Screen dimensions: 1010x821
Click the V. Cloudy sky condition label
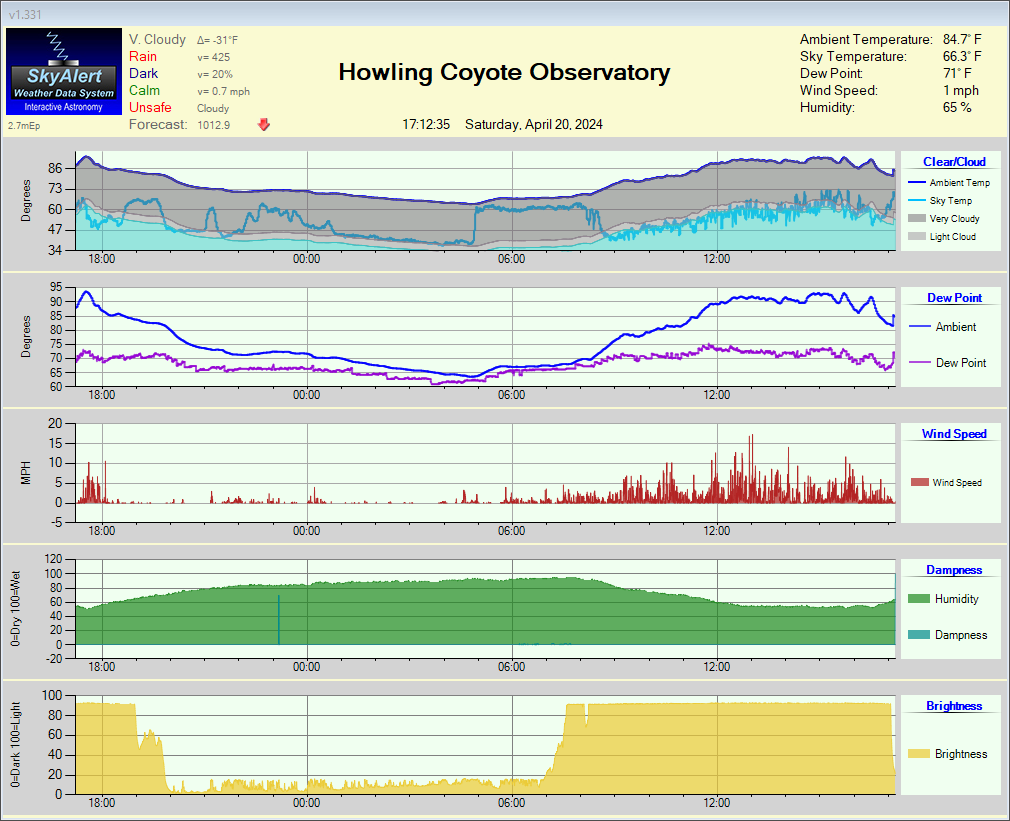pos(157,40)
